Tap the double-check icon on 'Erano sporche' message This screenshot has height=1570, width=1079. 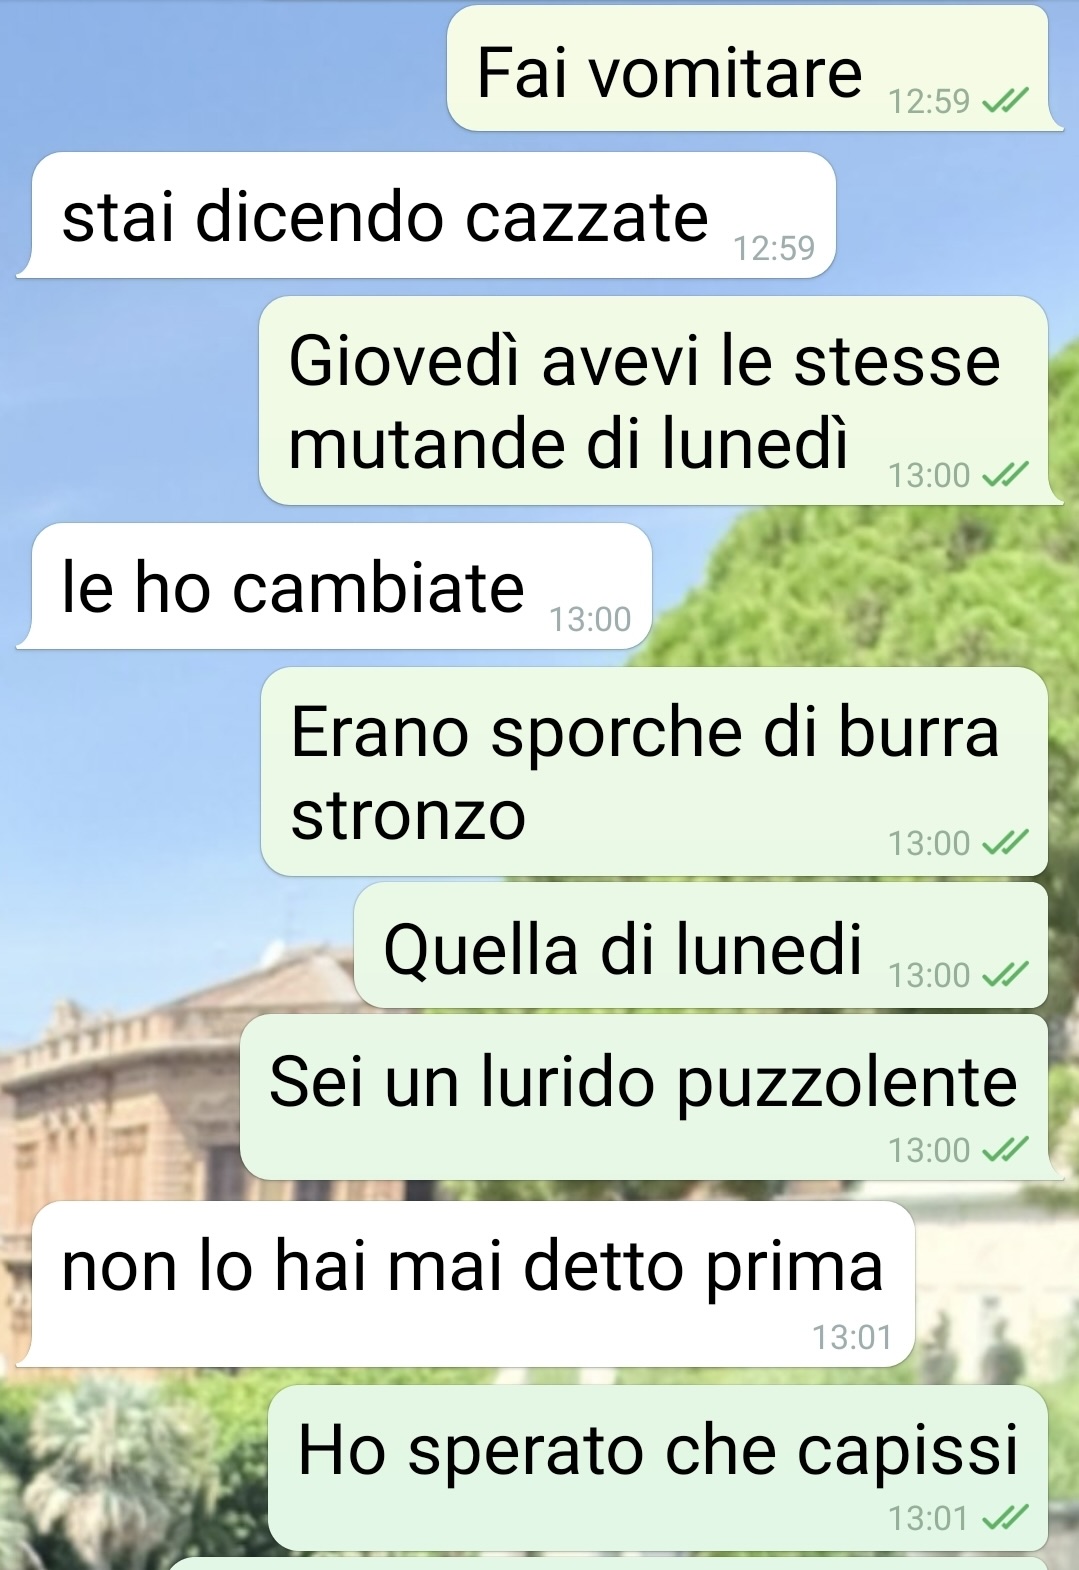(x=1005, y=843)
